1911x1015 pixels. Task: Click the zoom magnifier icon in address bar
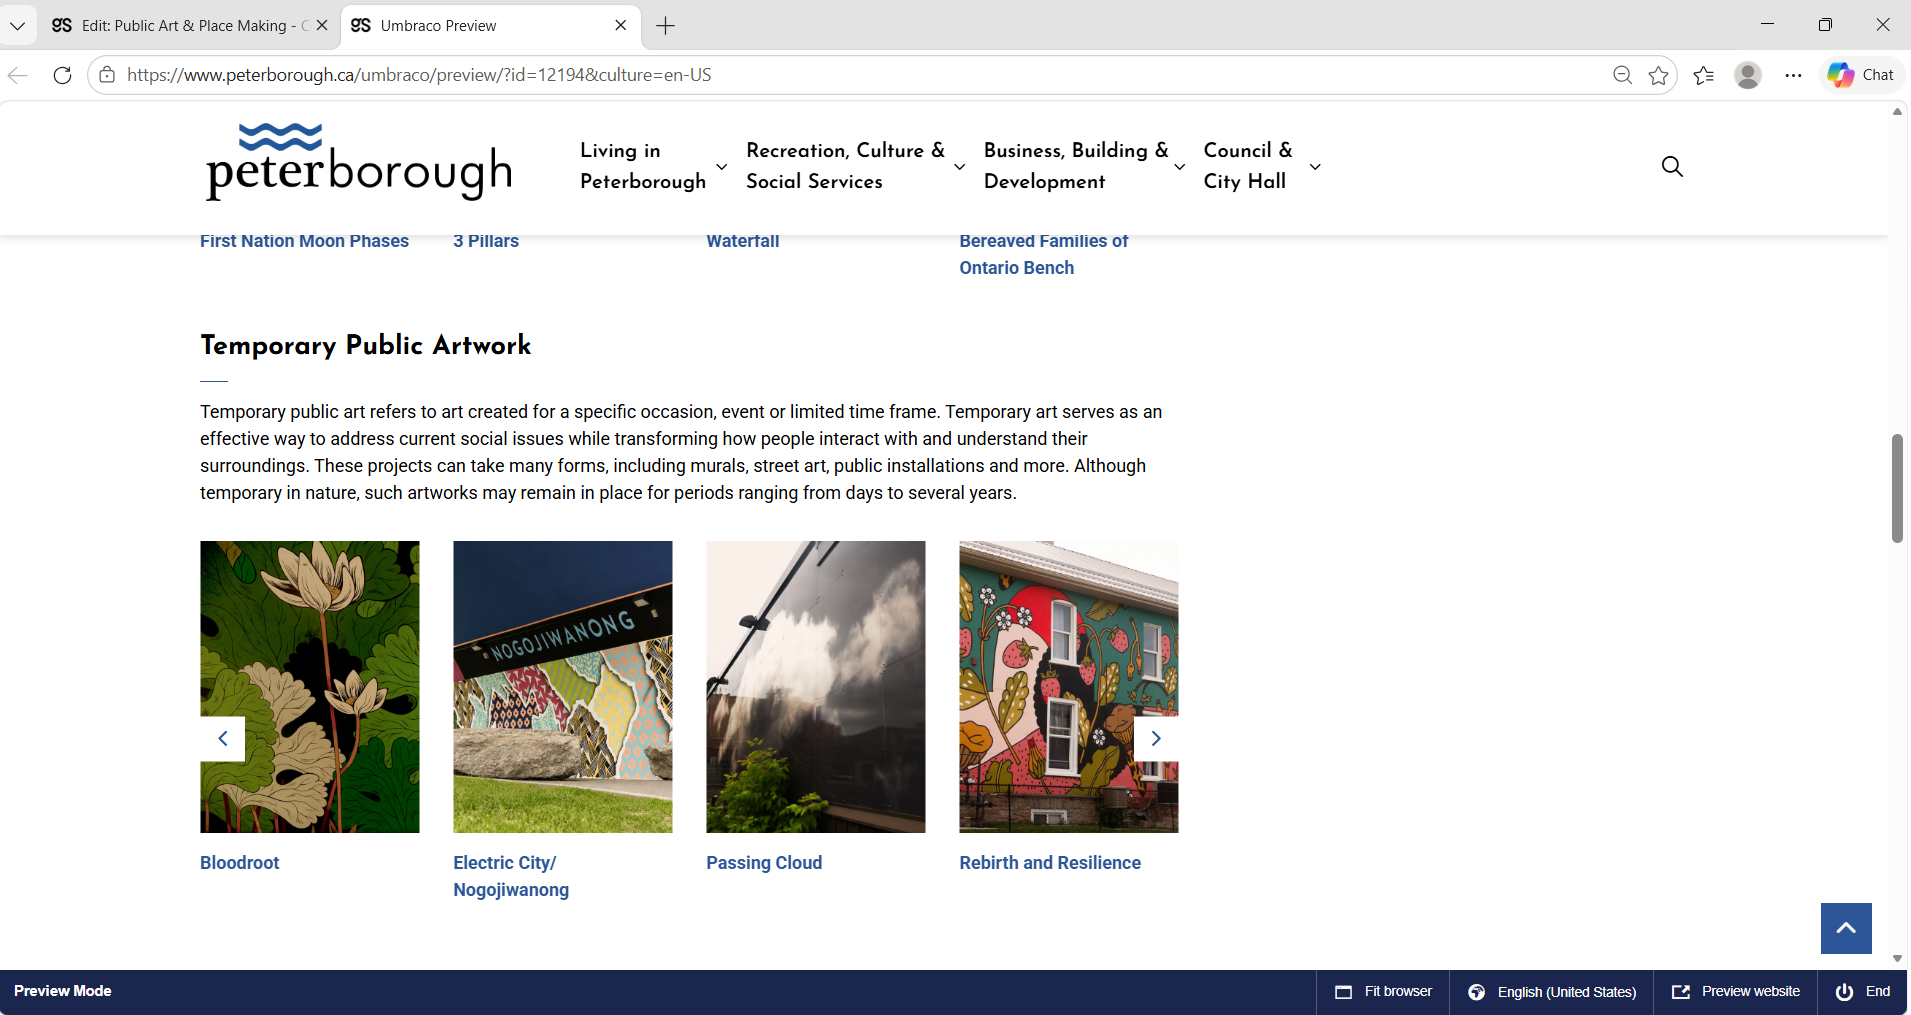[1622, 75]
